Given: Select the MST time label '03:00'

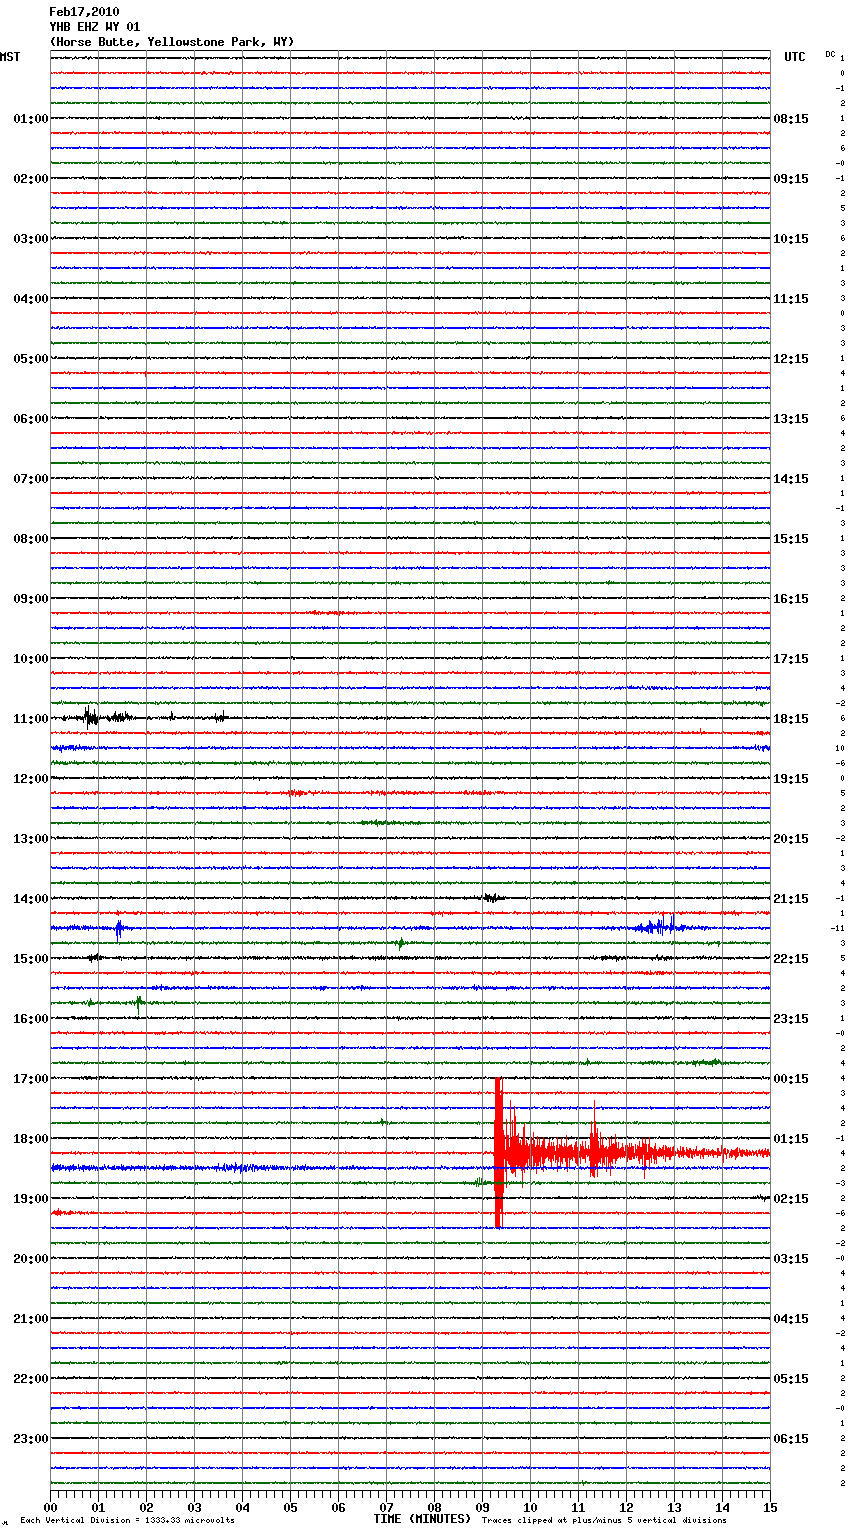Looking at the screenshot, I should tap(31, 239).
